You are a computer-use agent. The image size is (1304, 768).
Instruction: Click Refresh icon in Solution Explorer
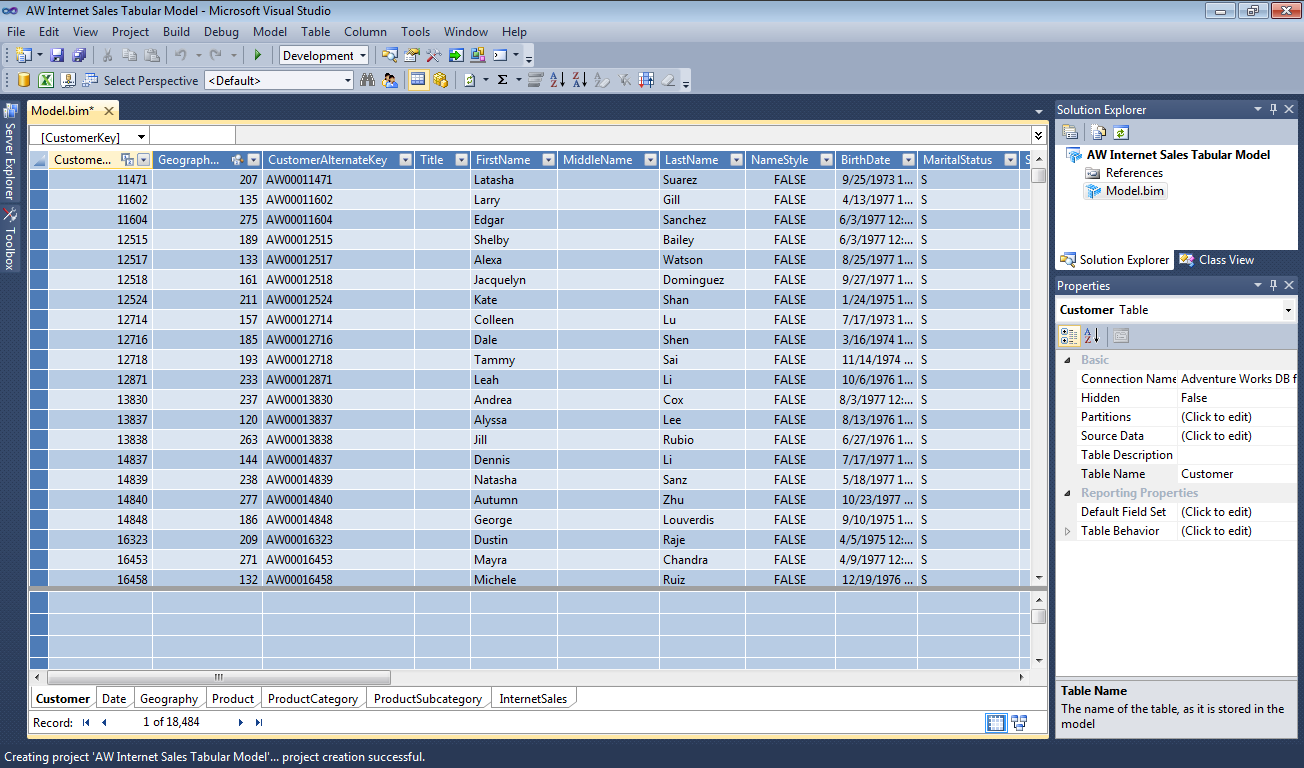point(1121,132)
